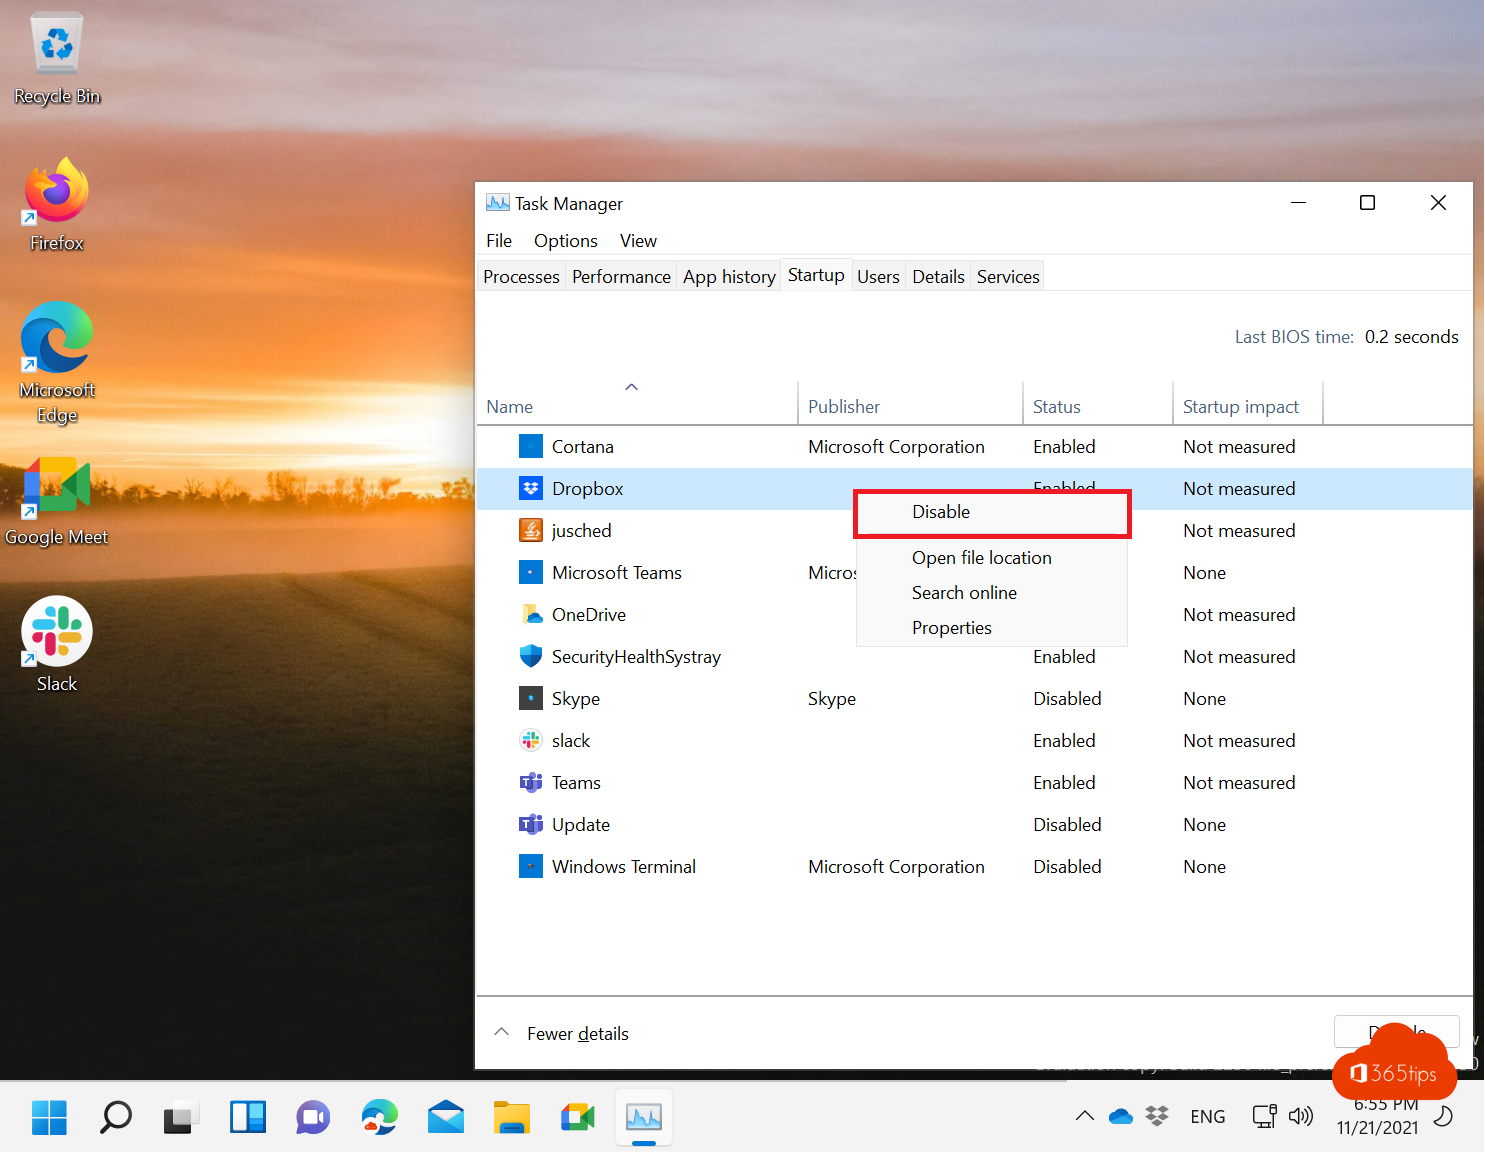
Task: Select Properties in the context menu
Action: point(951,628)
